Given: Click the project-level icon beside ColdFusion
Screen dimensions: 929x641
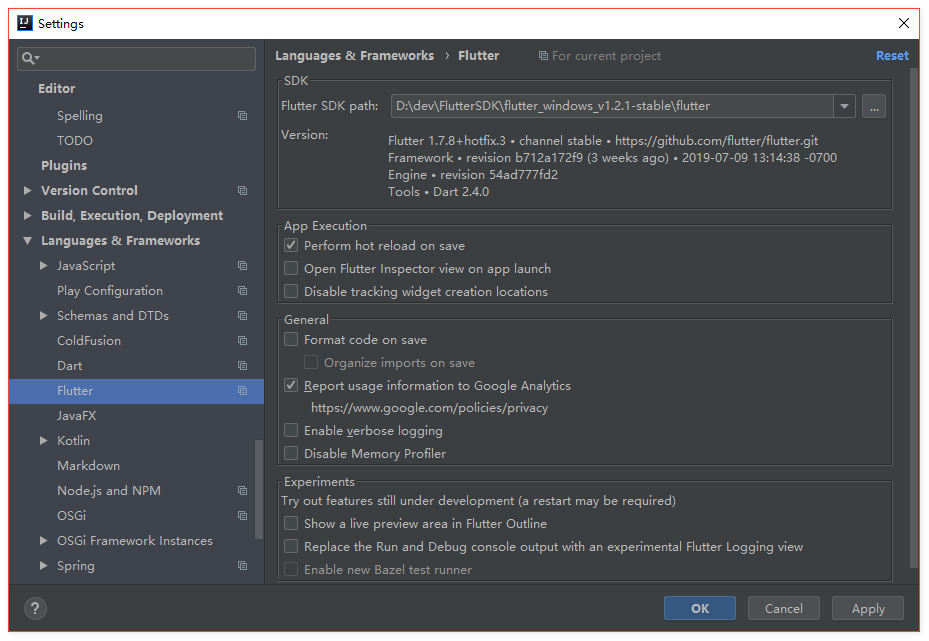Looking at the screenshot, I should pyautogui.click(x=242, y=340).
